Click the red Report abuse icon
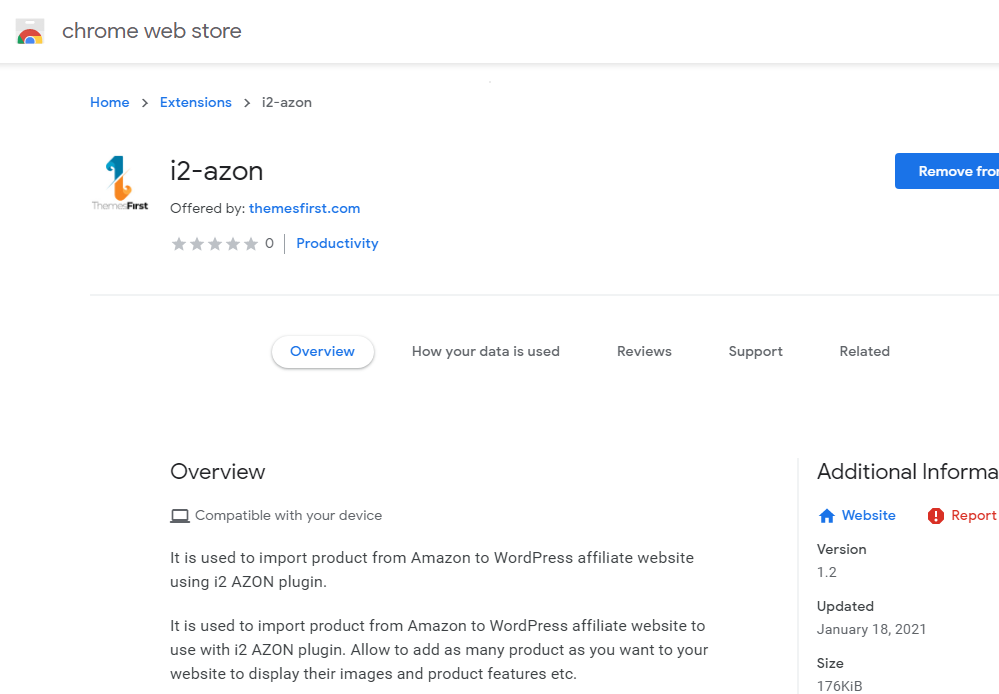 click(x=936, y=516)
